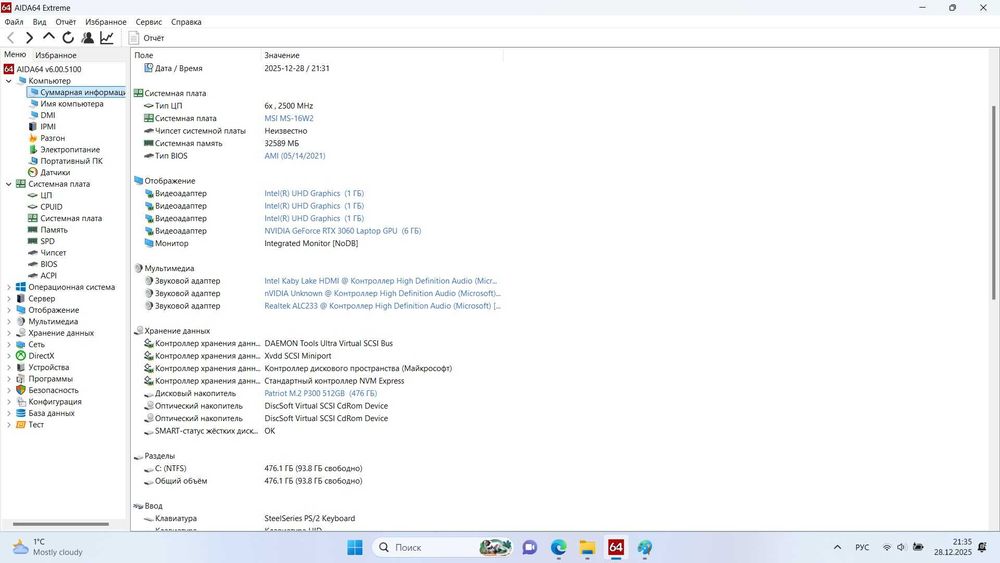This screenshot has height=563, width=1000.
Task: Expand the Сервер node
Action: [9, 299]
